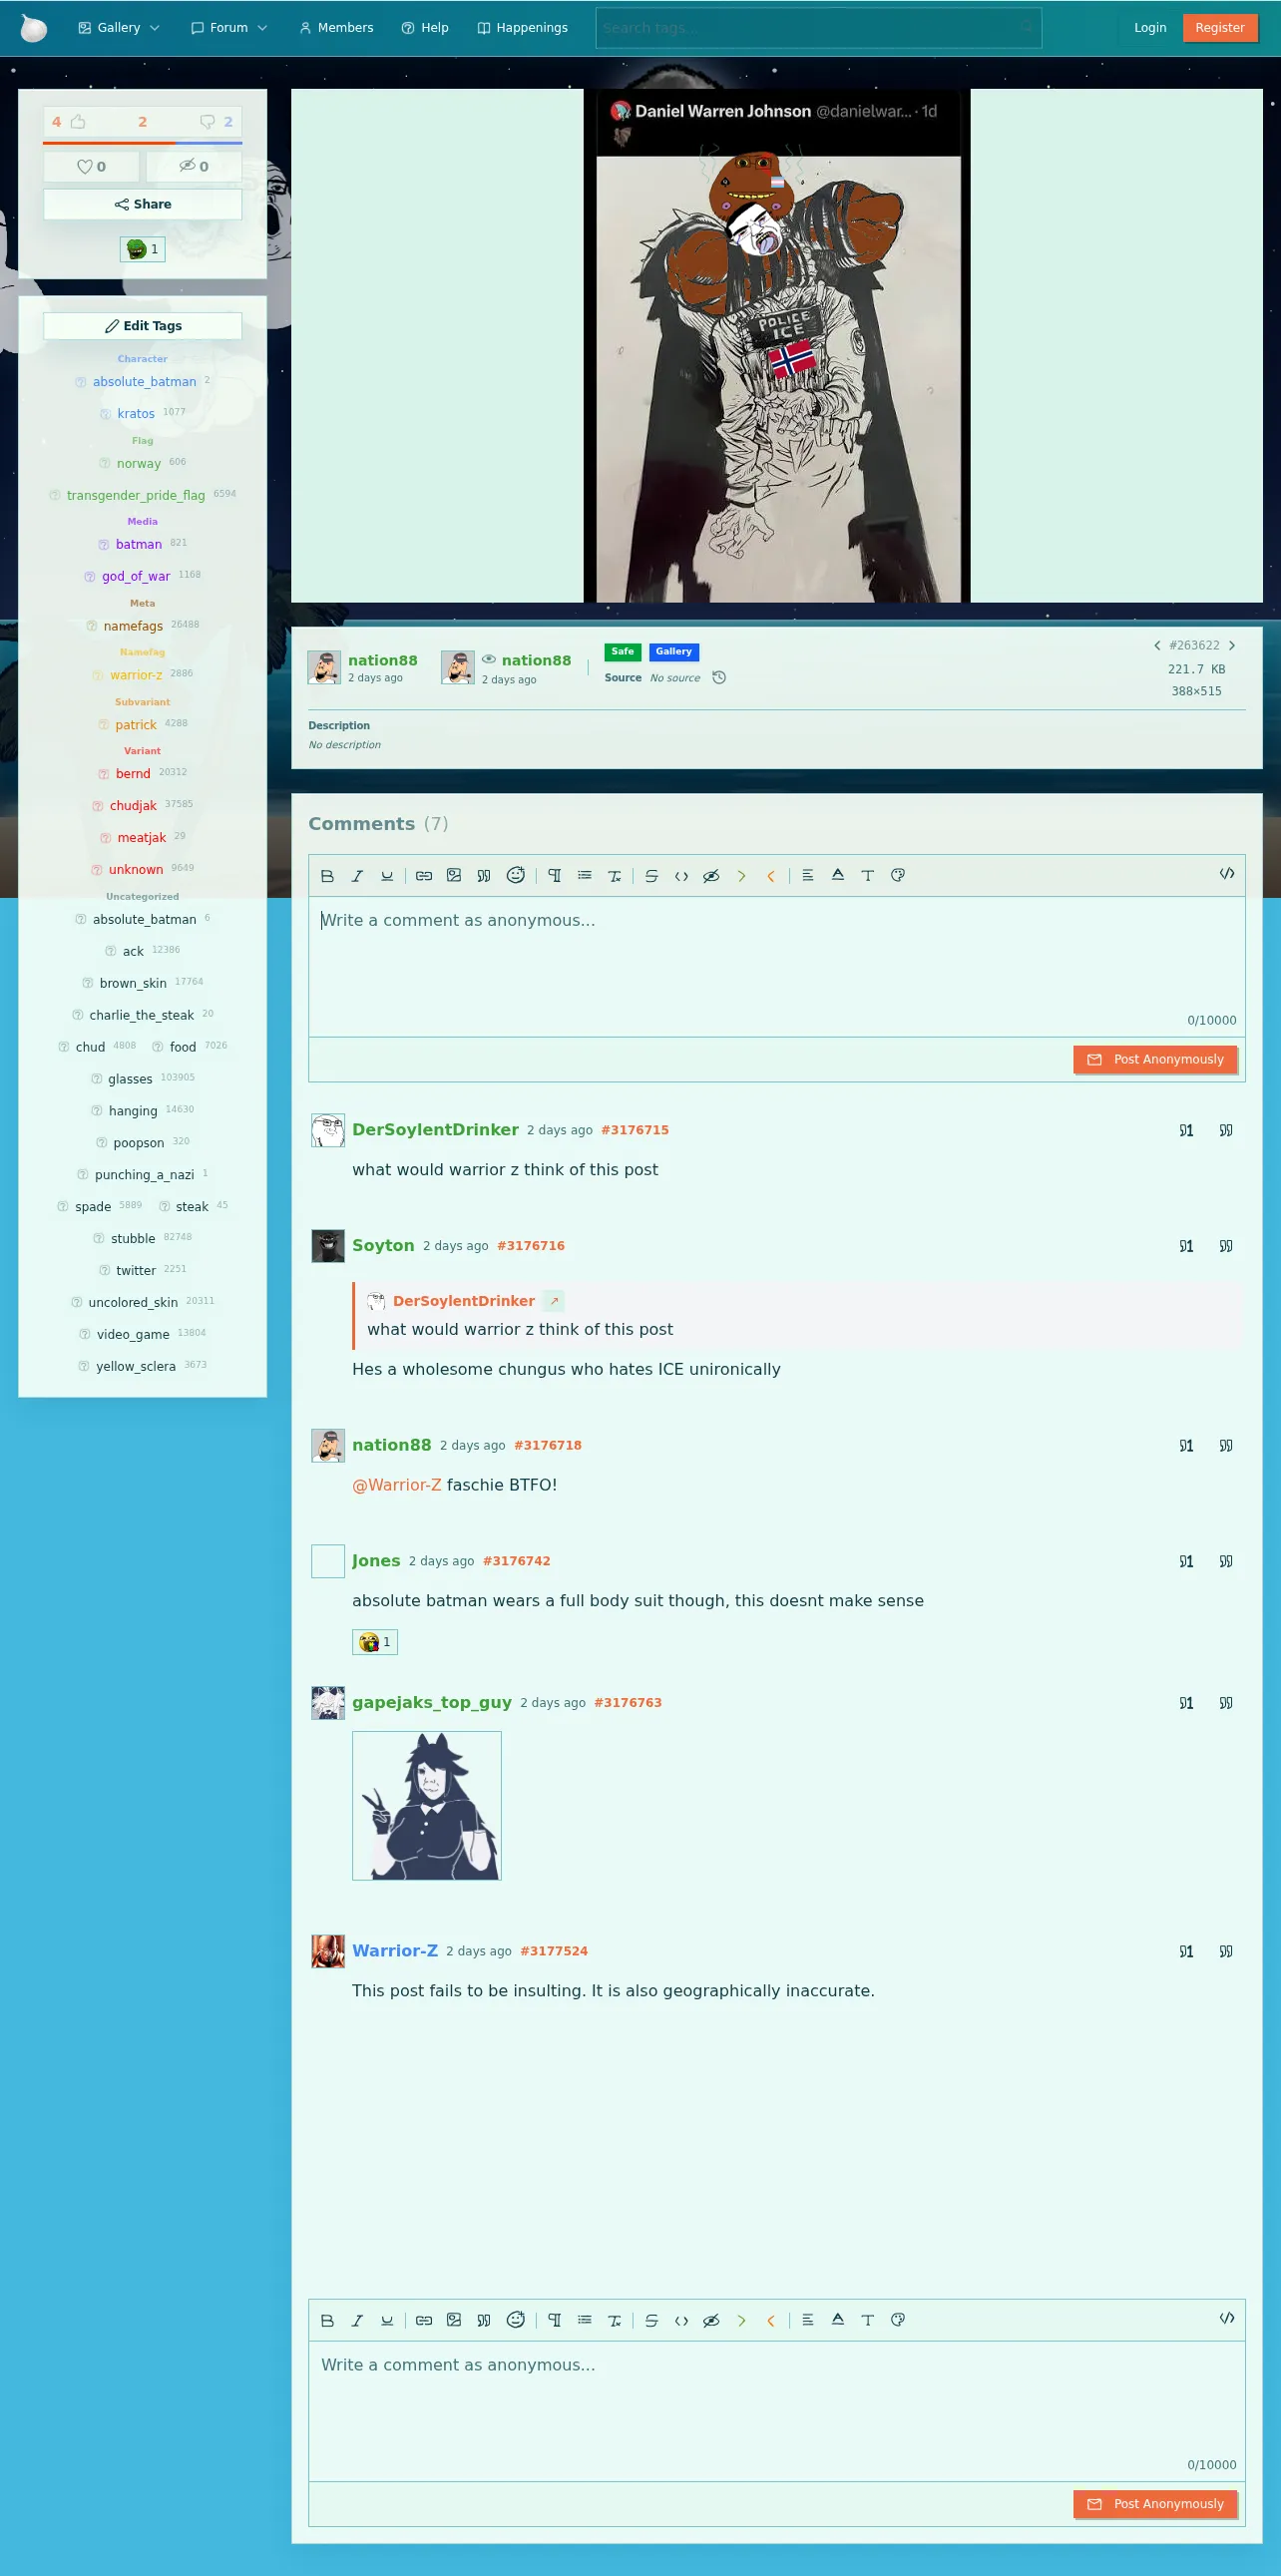View source history next to No source
The width and height of the screenshot is (1281, 2576).
pos(719,678)
